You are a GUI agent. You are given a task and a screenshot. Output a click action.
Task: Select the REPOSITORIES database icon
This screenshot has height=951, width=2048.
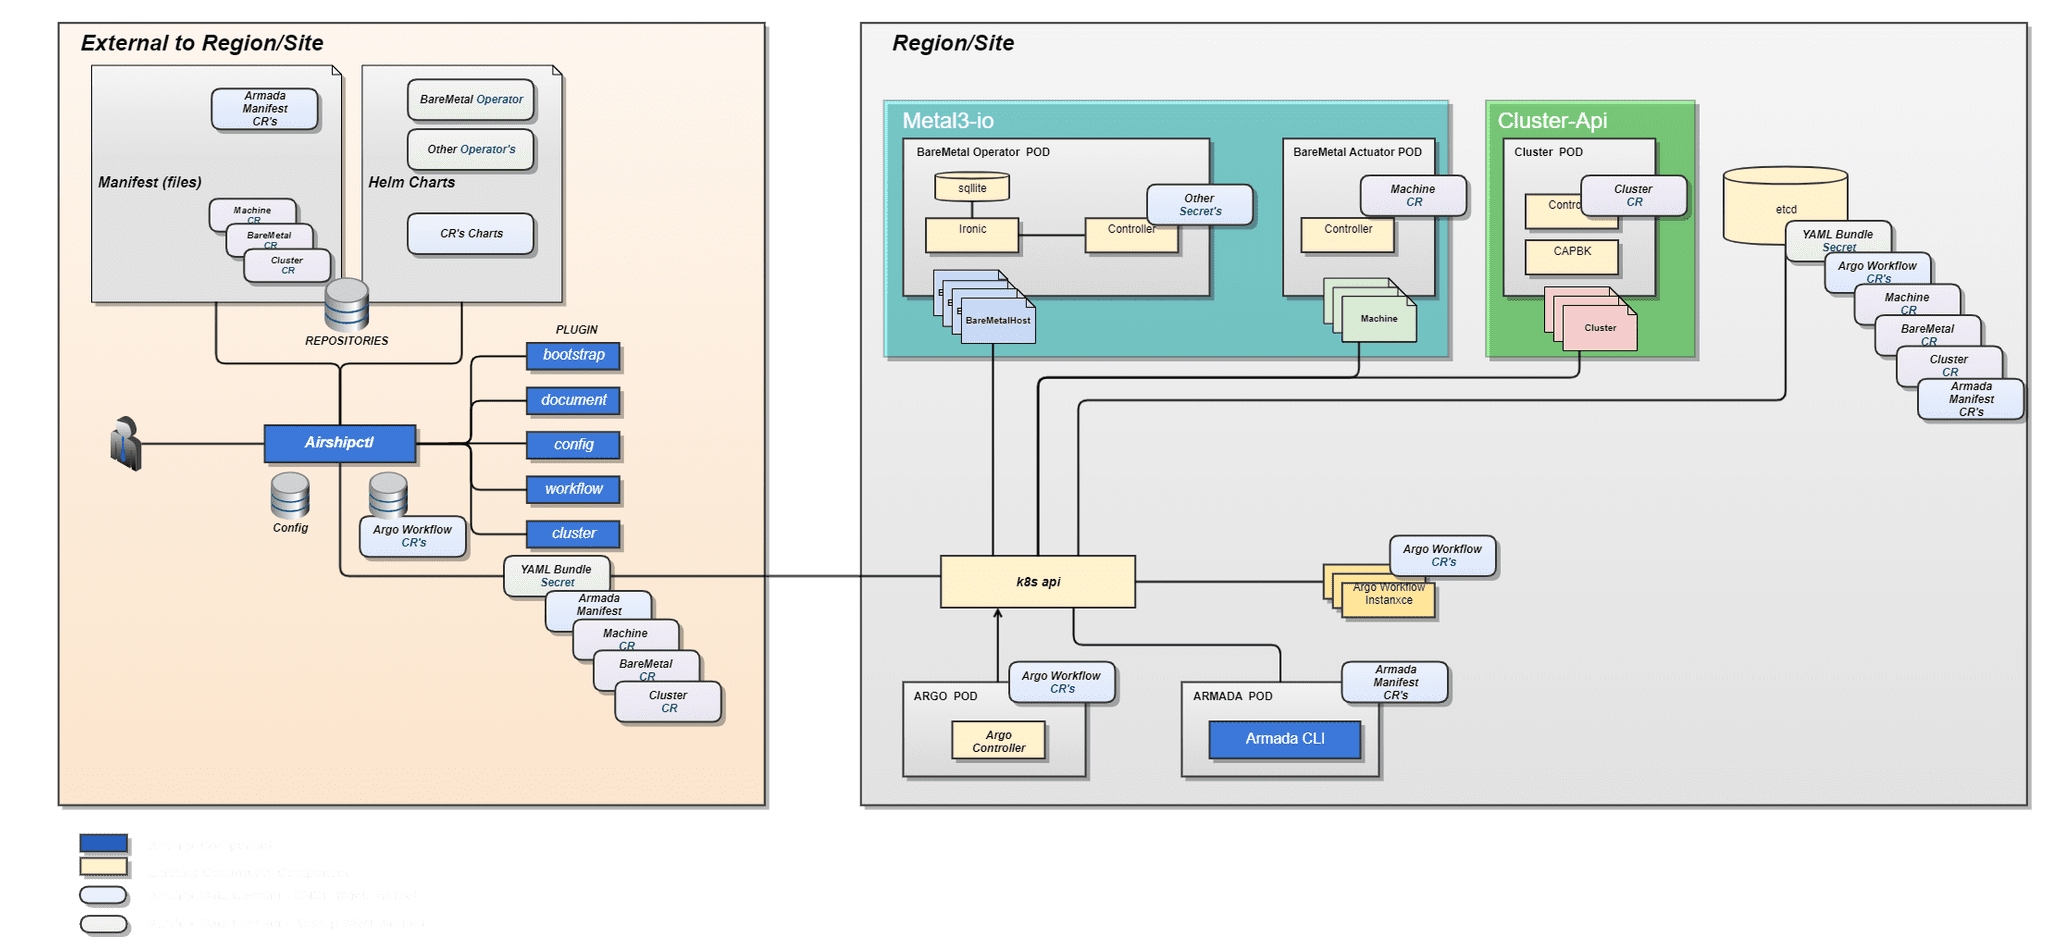[347, 304]
